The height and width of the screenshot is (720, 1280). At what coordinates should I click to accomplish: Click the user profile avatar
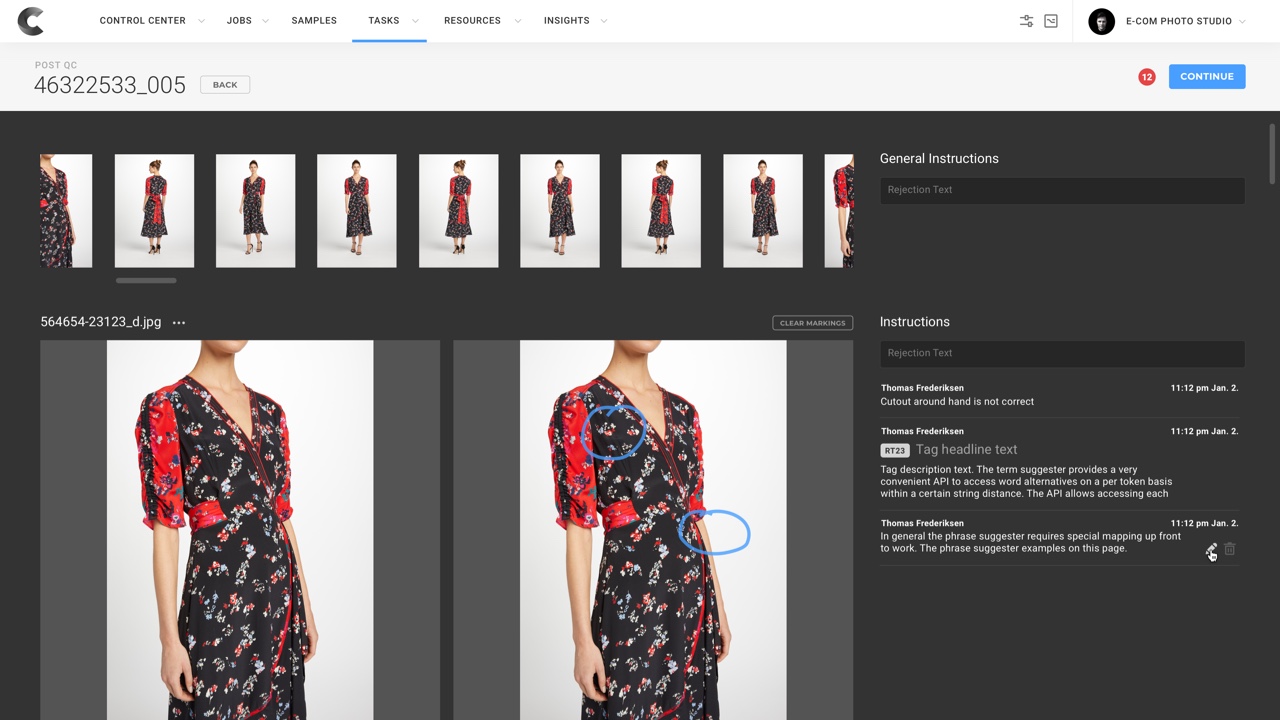pos(1101,21)
